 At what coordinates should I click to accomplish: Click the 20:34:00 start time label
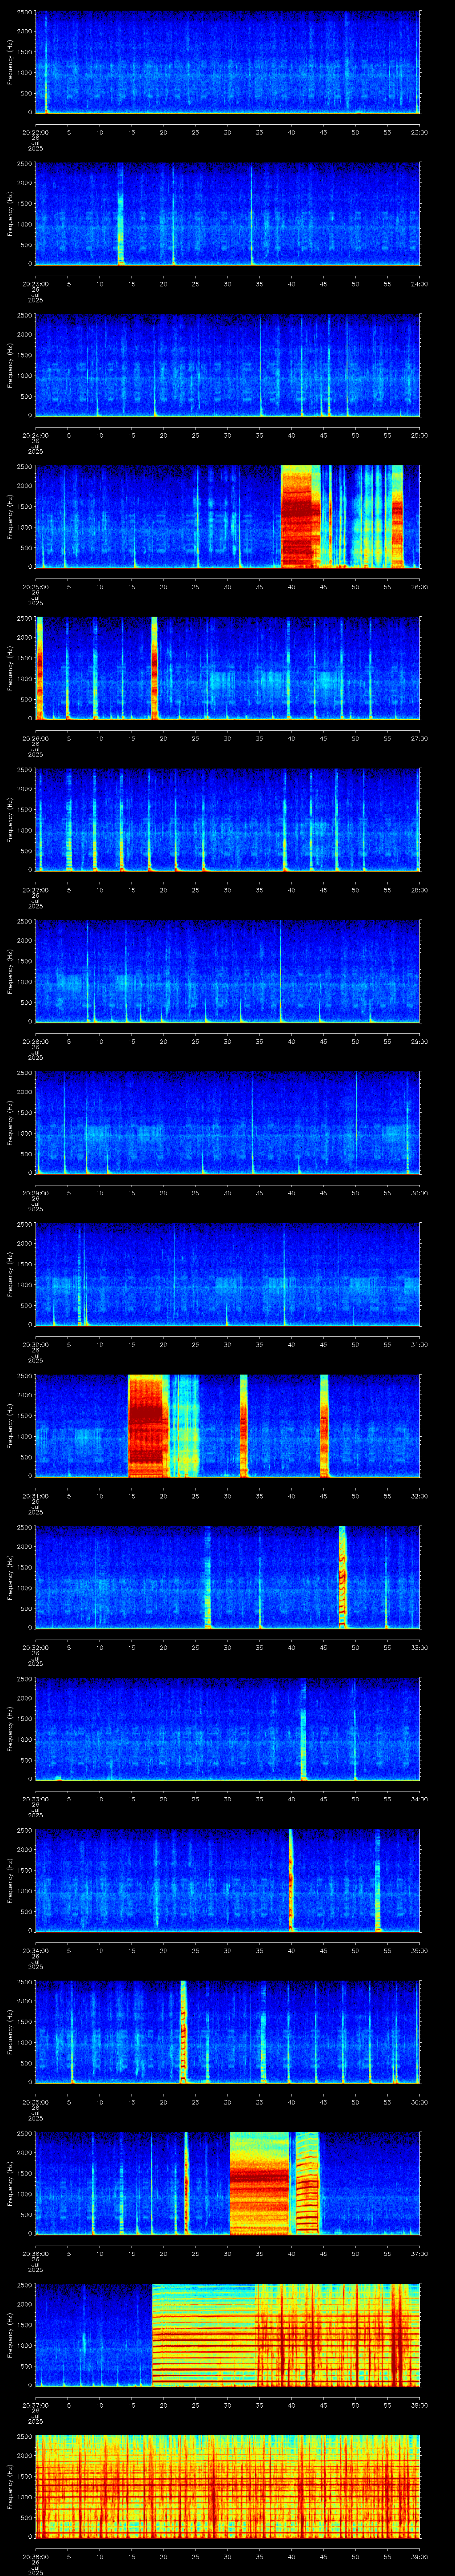click(x=35, y=1950)
